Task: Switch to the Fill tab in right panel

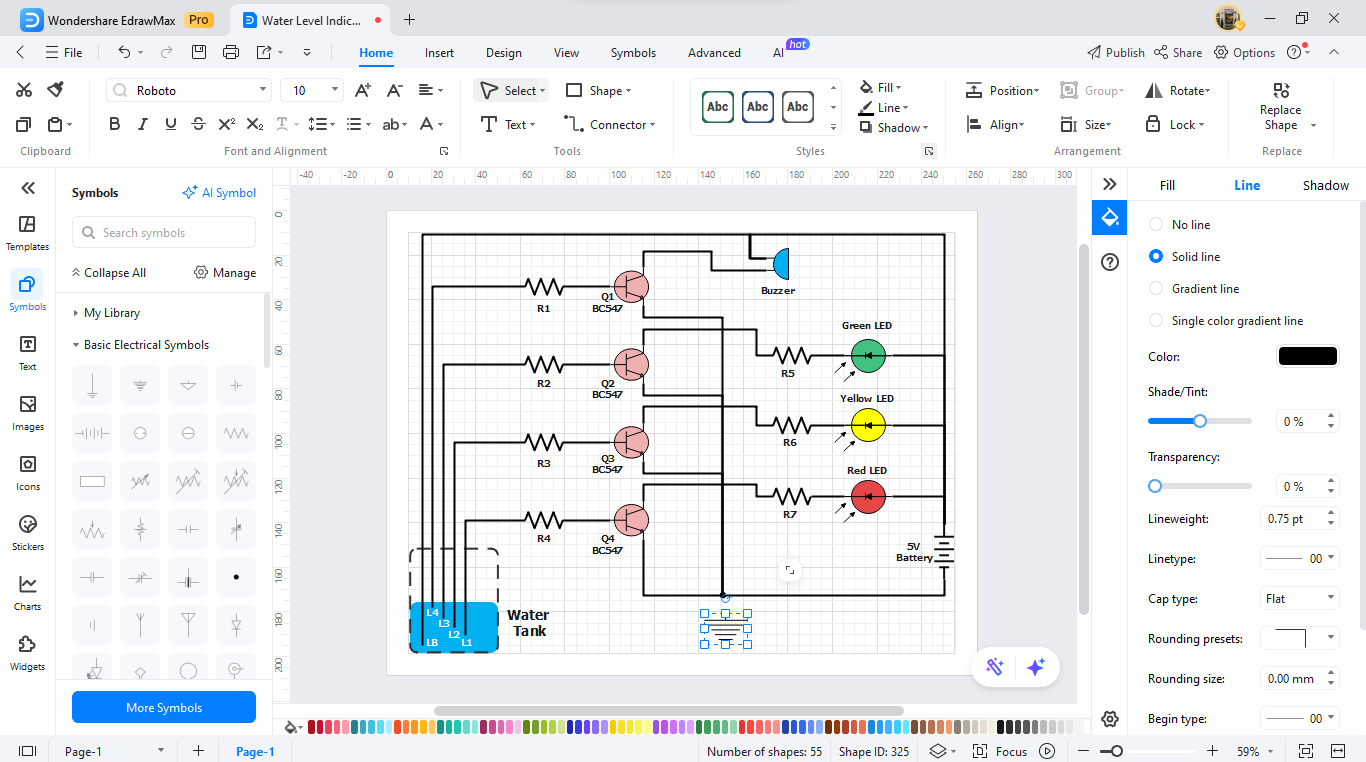Action: tap(1167, 185)
